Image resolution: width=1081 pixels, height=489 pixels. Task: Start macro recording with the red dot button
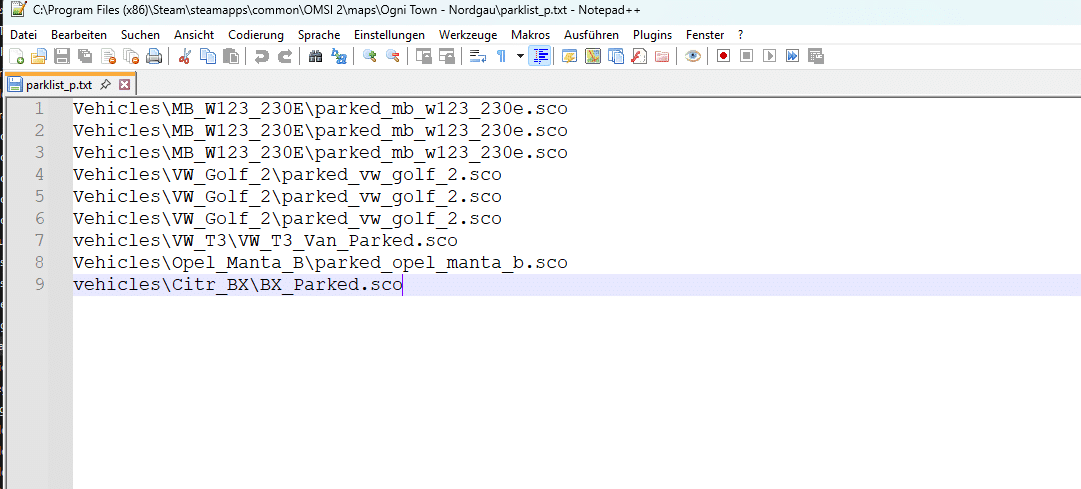[723, 57]
